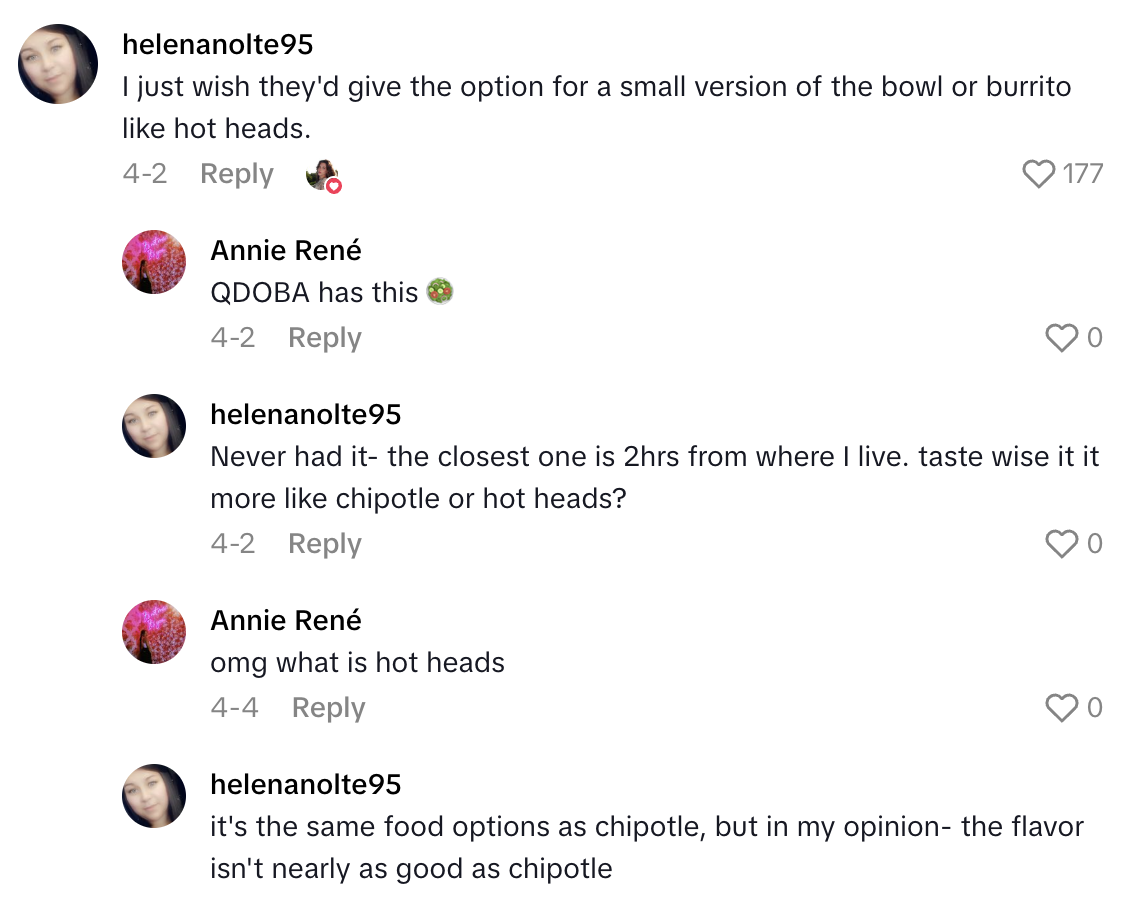Click Reply on the 2hrs-away comment
Image resolution: width=1142 pixels, height=898 pixels.
point(324,544)
